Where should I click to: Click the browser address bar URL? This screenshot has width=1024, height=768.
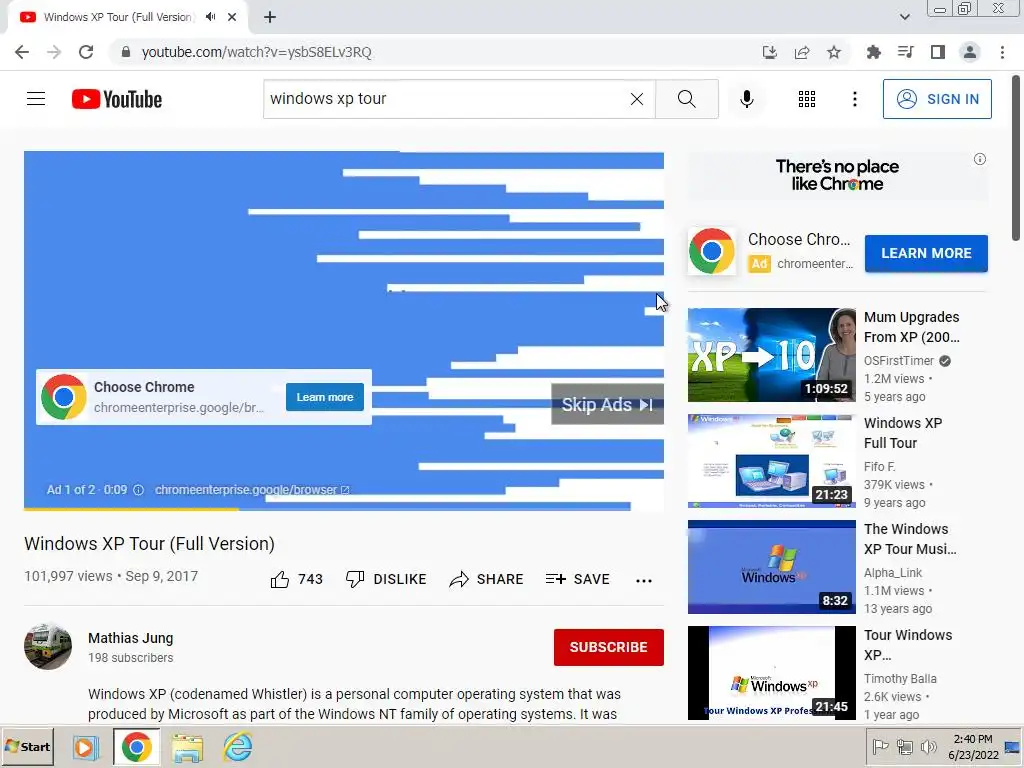pos(256,52)
